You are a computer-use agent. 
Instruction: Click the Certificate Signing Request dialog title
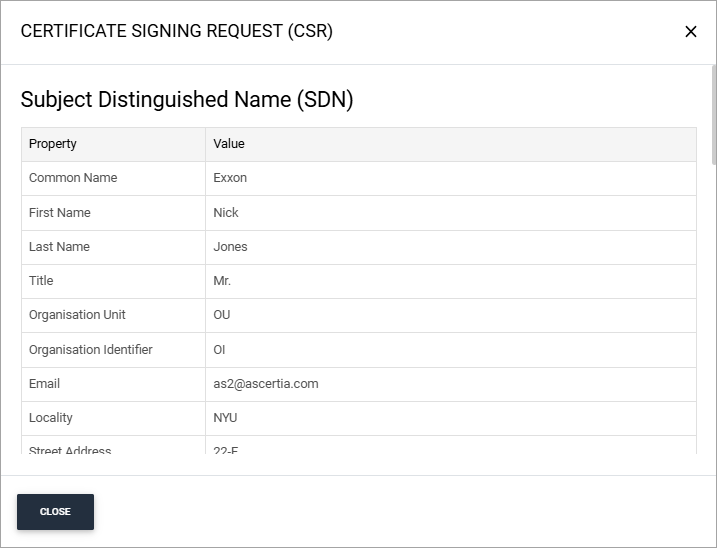coord(177,31)
